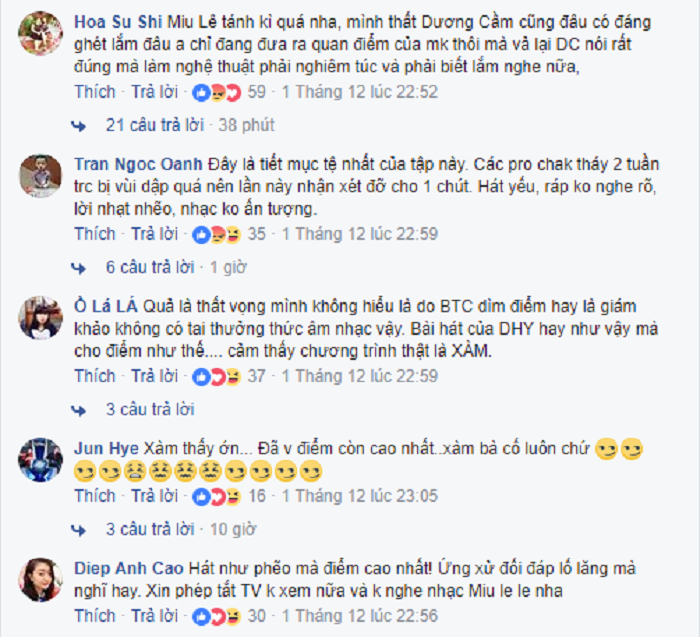This screenshot has width=700, height=637.
Task: Click reaction icons on Hoa Su Shi's comment
Action: coord(217,92)
